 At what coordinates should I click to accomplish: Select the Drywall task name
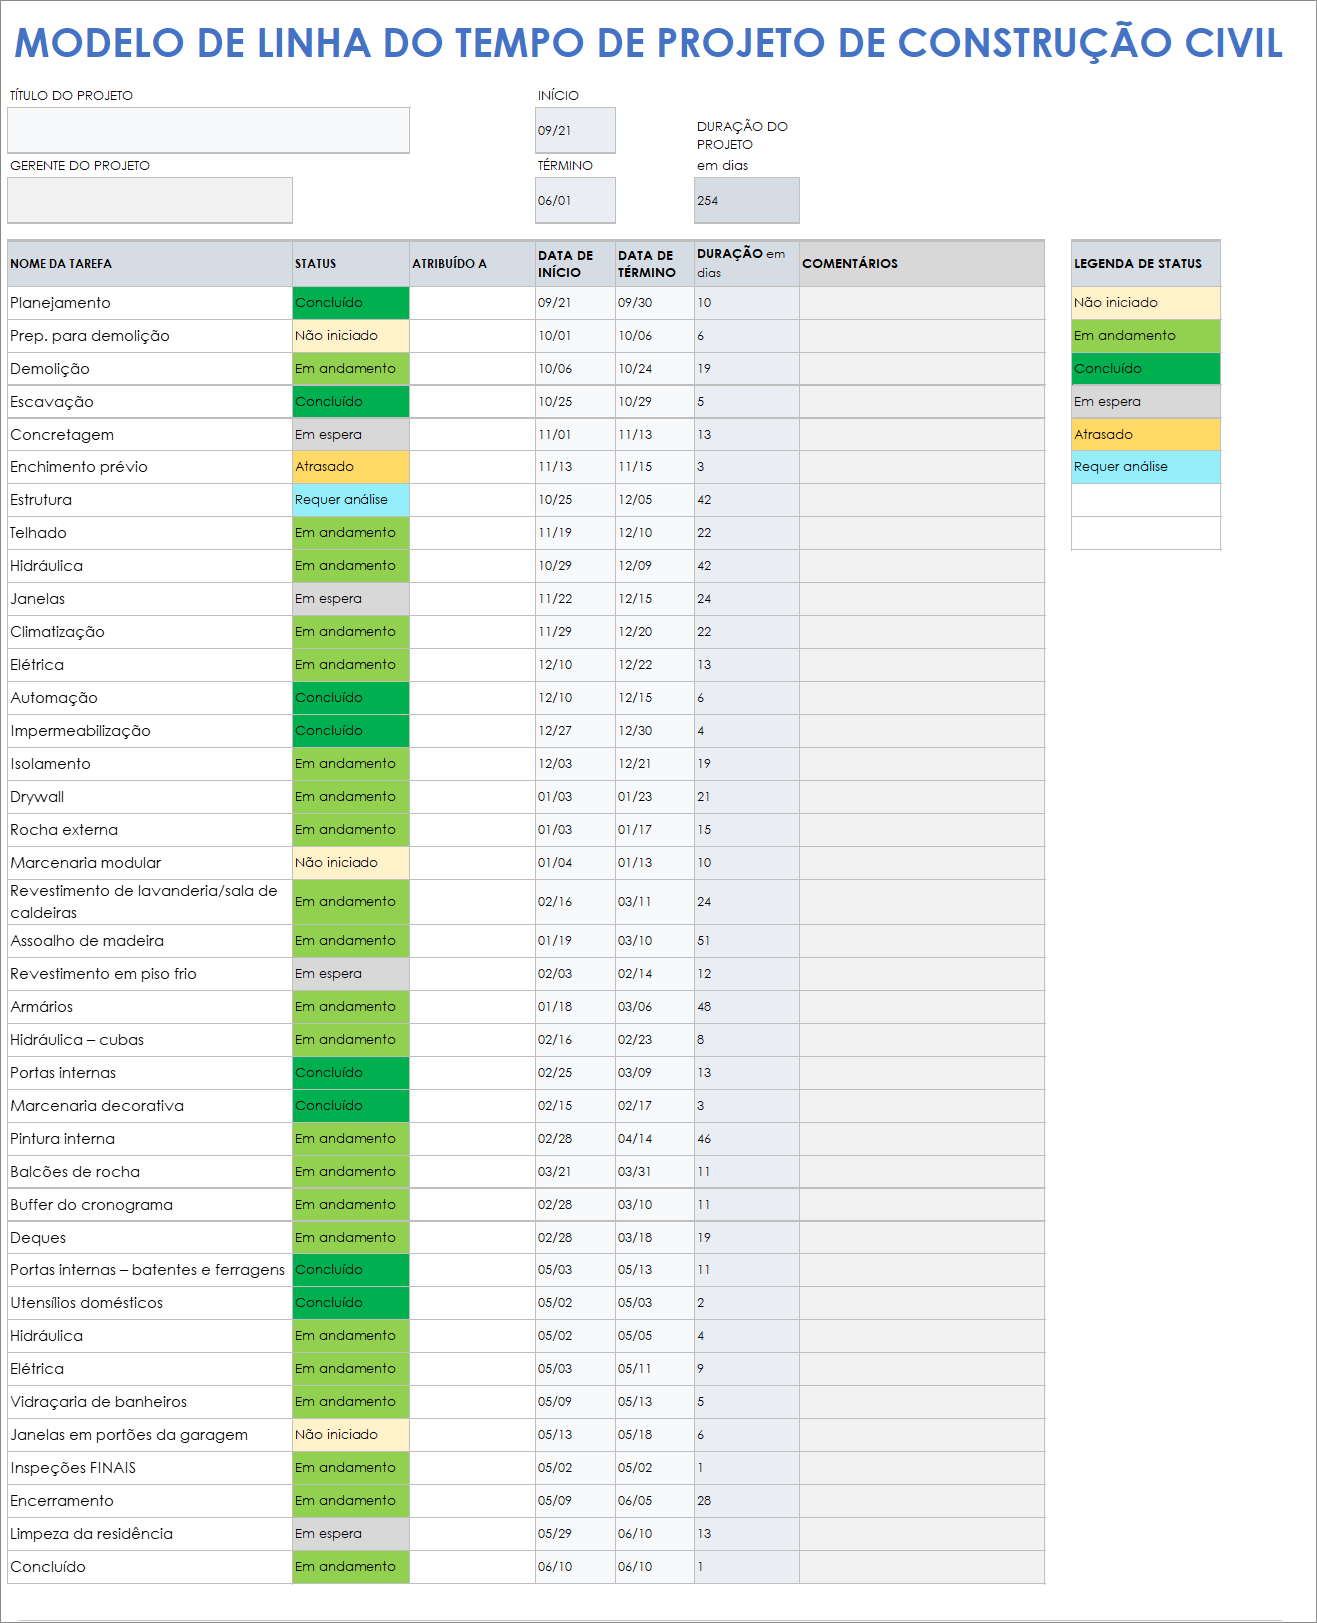point(150,797)
